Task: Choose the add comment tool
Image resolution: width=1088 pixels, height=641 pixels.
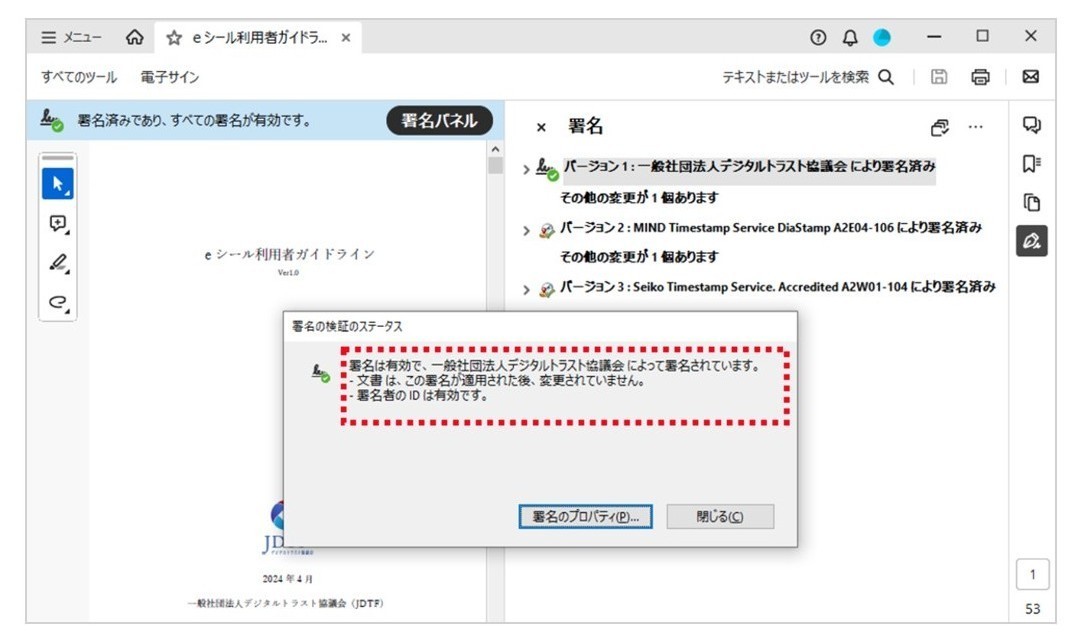Action: [58, 223]
